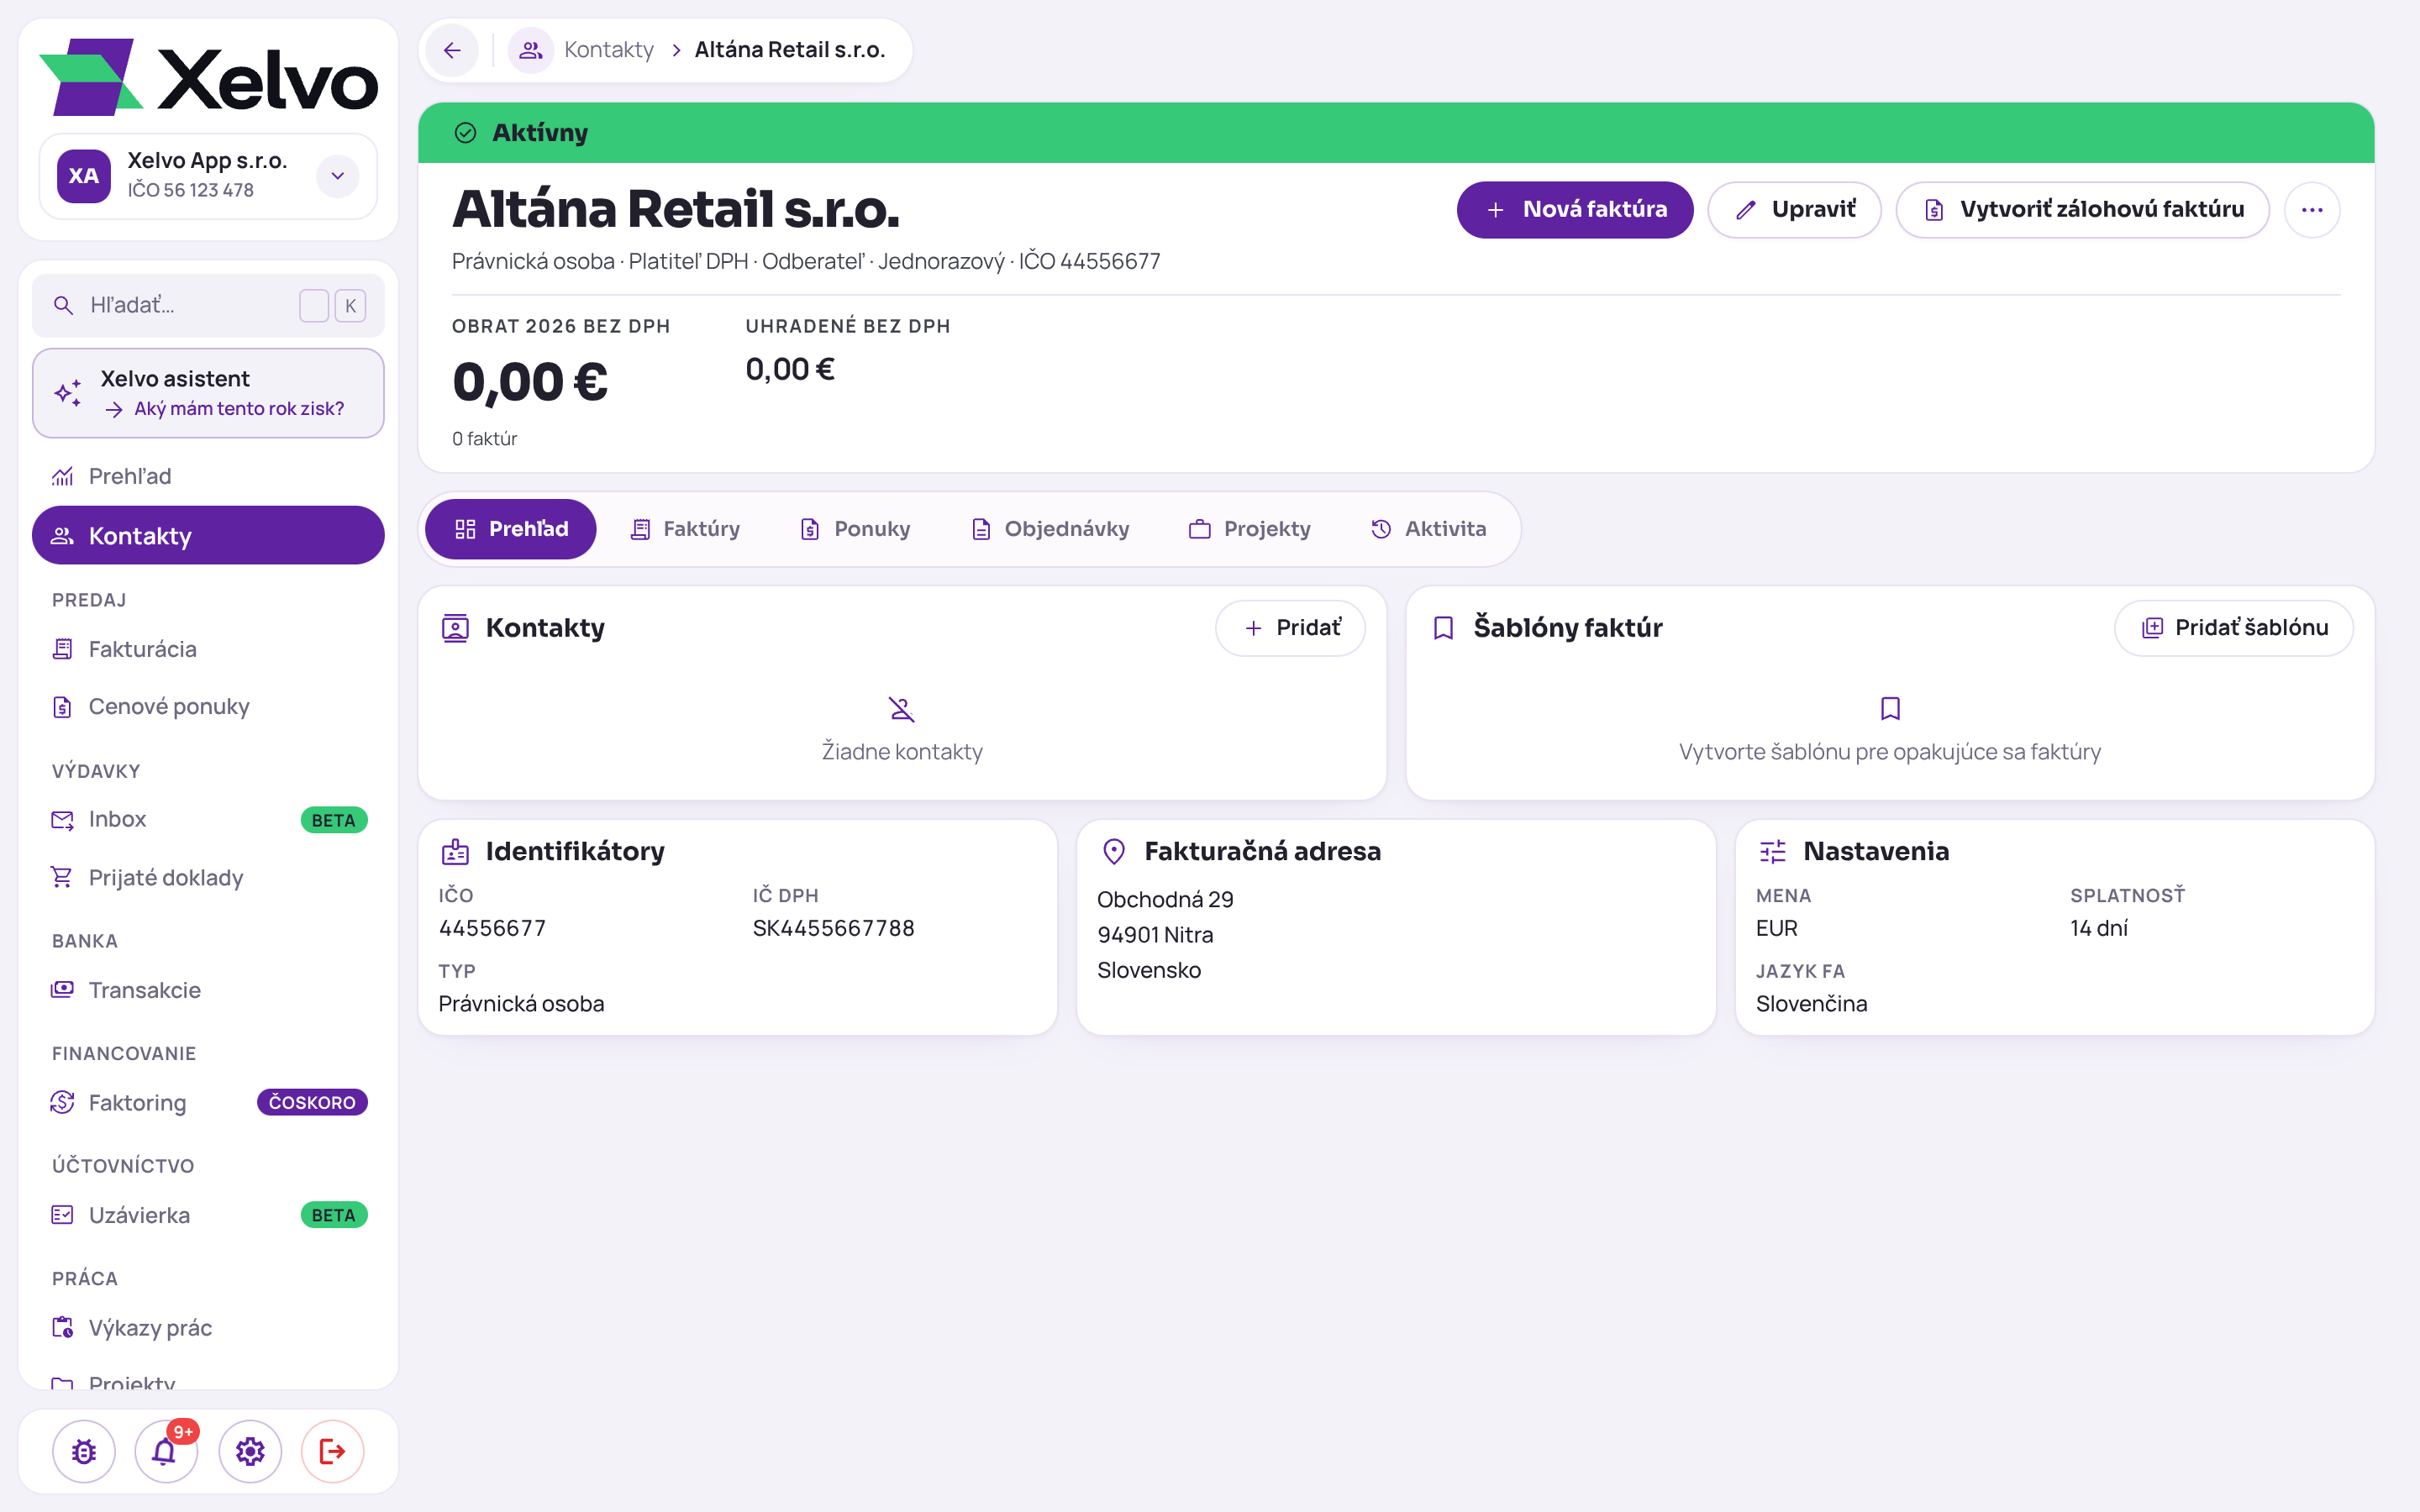Open Inbox in the sidebar
Screen dimensions: 2420x1512
tap(208, 820)
